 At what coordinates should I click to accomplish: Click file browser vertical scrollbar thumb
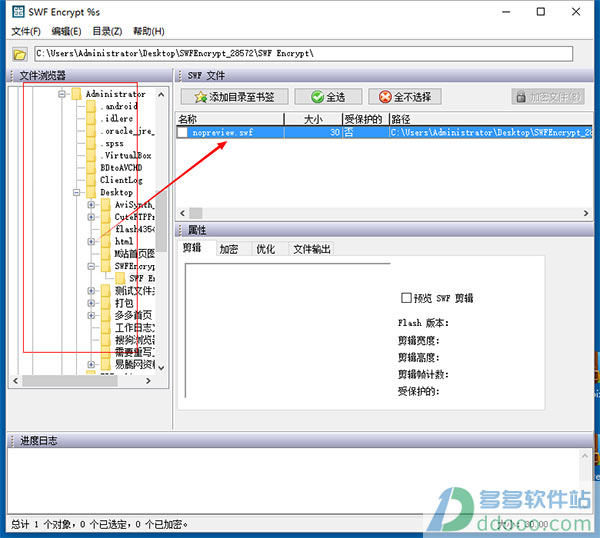(161, 221)
